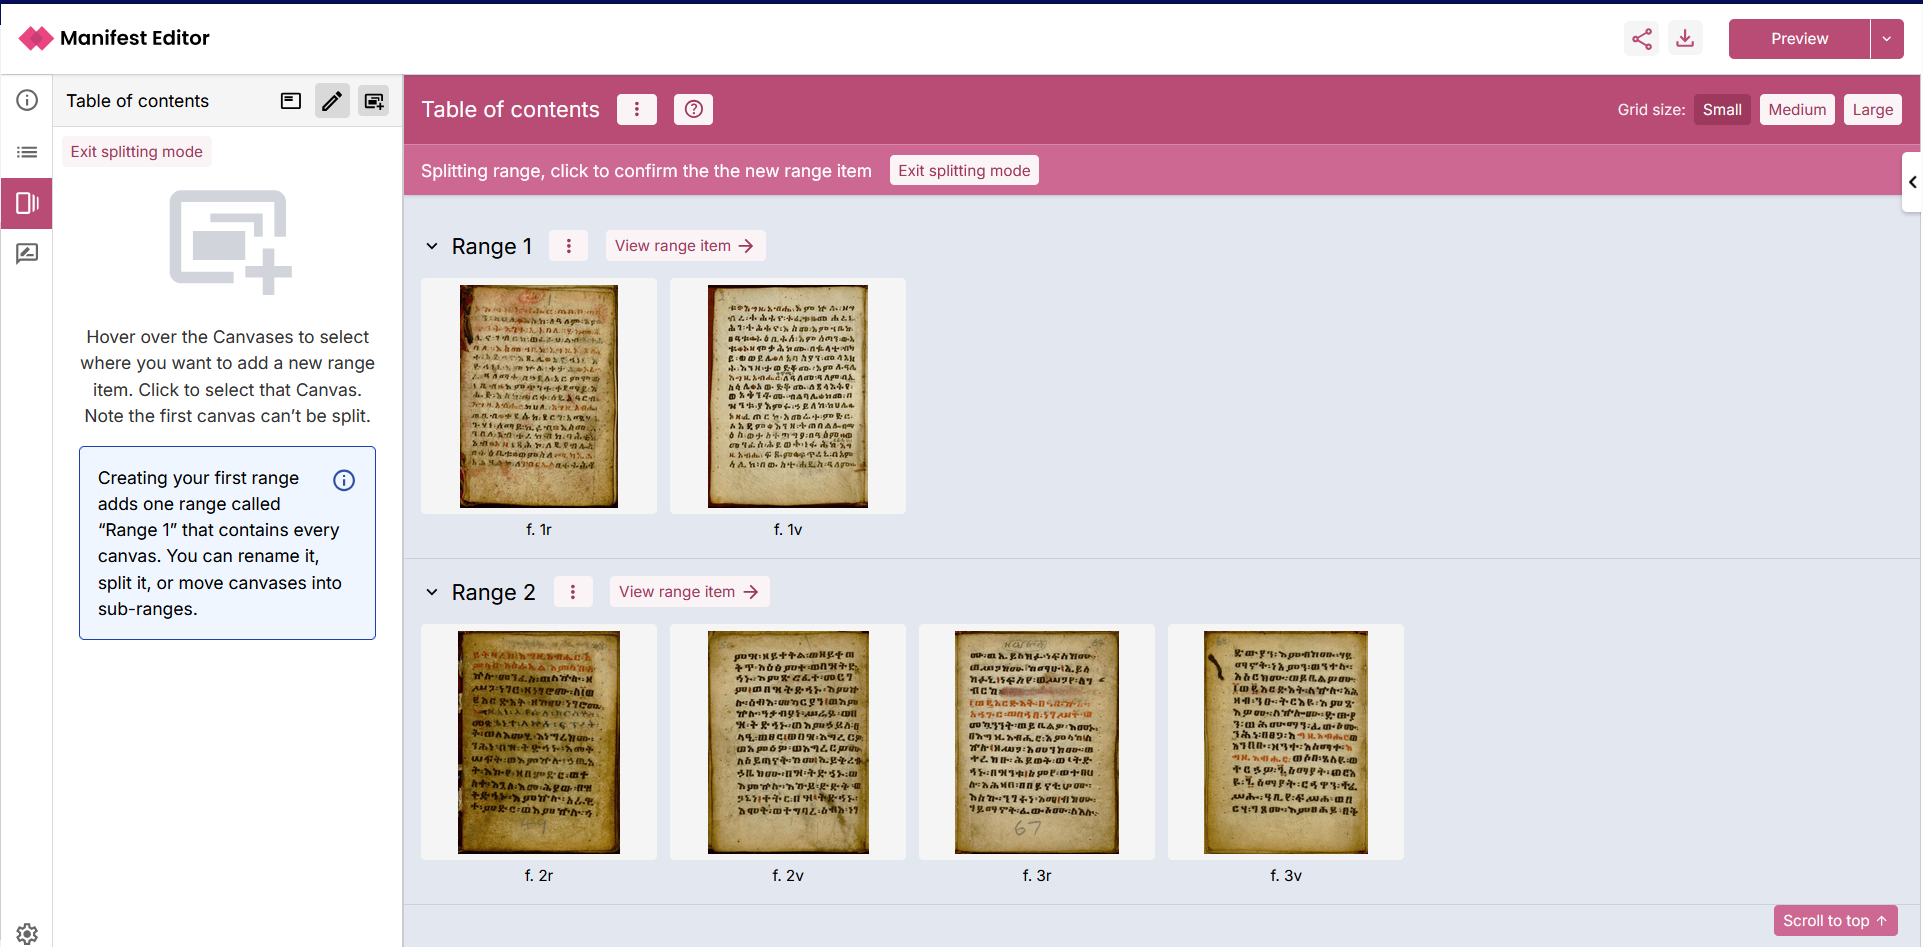Viewport: 1923px width, 947px height.
Task: Open Range 1 three-dot options menu
Action: pyautogui.click(x=569, y=246)
